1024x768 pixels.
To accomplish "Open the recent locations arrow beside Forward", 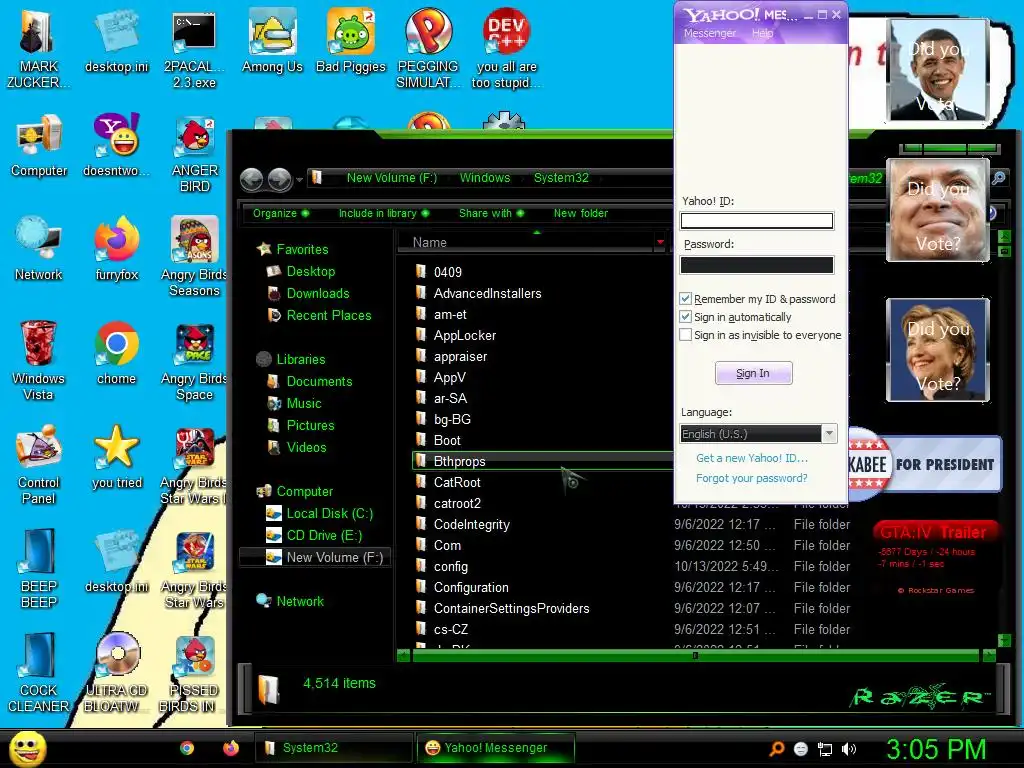I will click(x=299, y=180).
